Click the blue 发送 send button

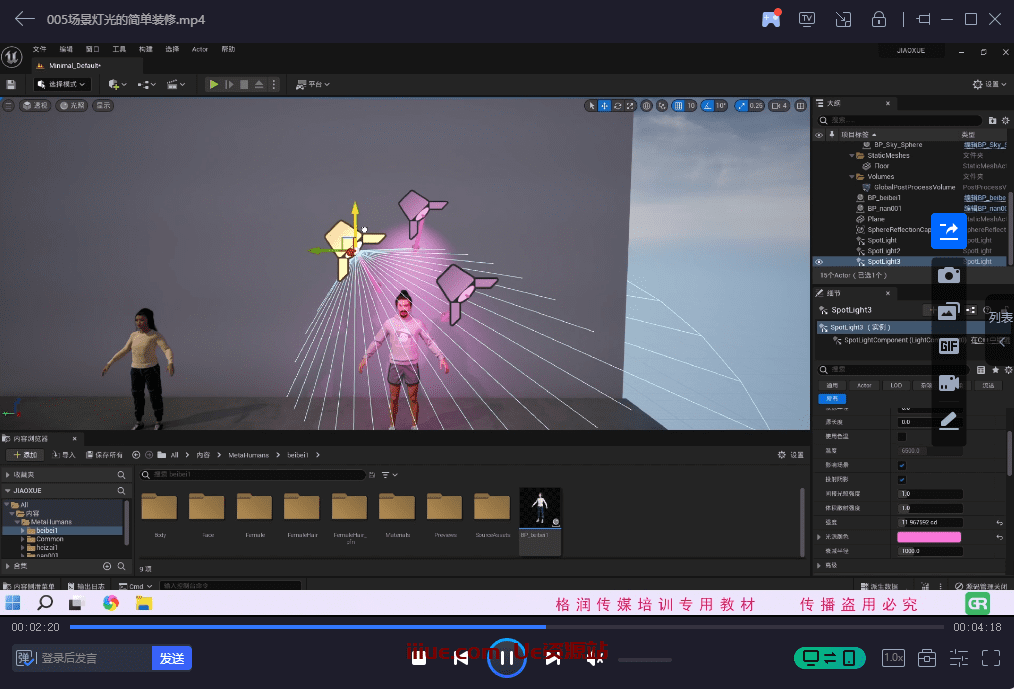(x=172, y=658)
